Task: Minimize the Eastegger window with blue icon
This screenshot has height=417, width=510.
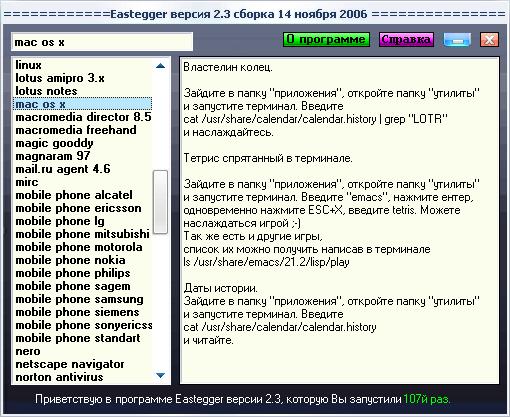Action: coord(457,39)
